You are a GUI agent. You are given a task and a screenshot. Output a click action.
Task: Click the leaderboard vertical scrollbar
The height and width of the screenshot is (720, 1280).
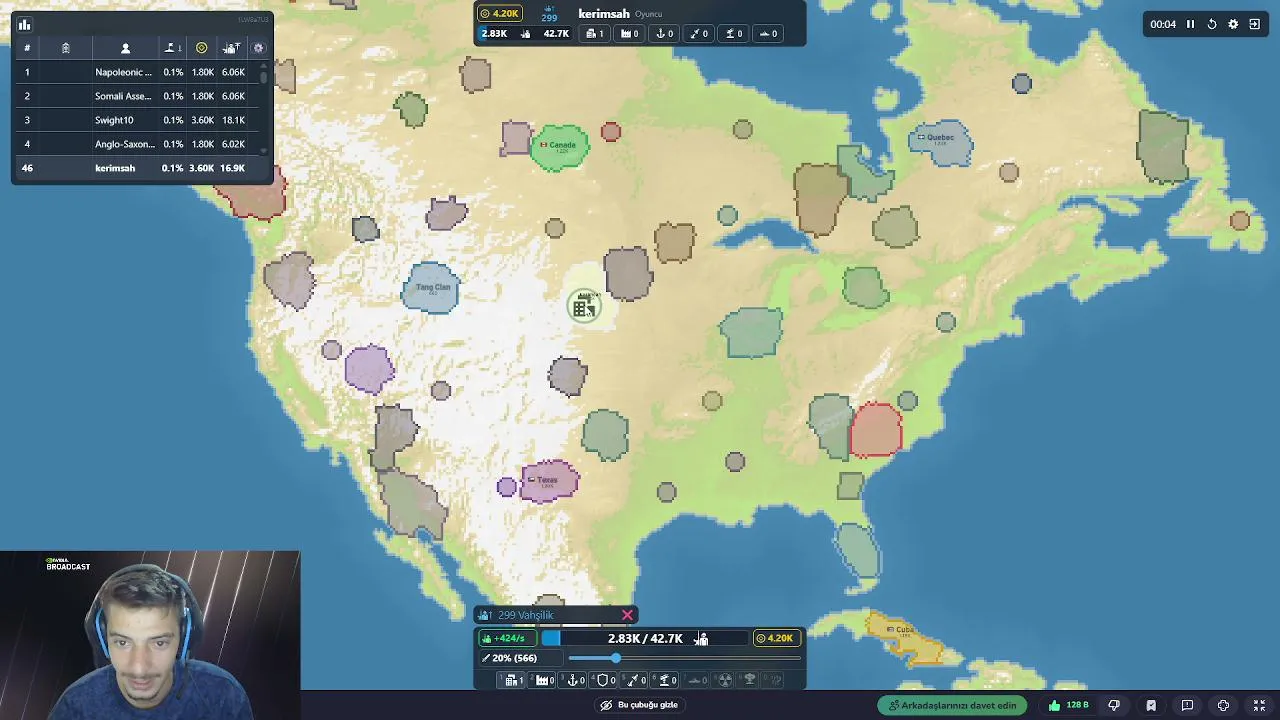264,107
